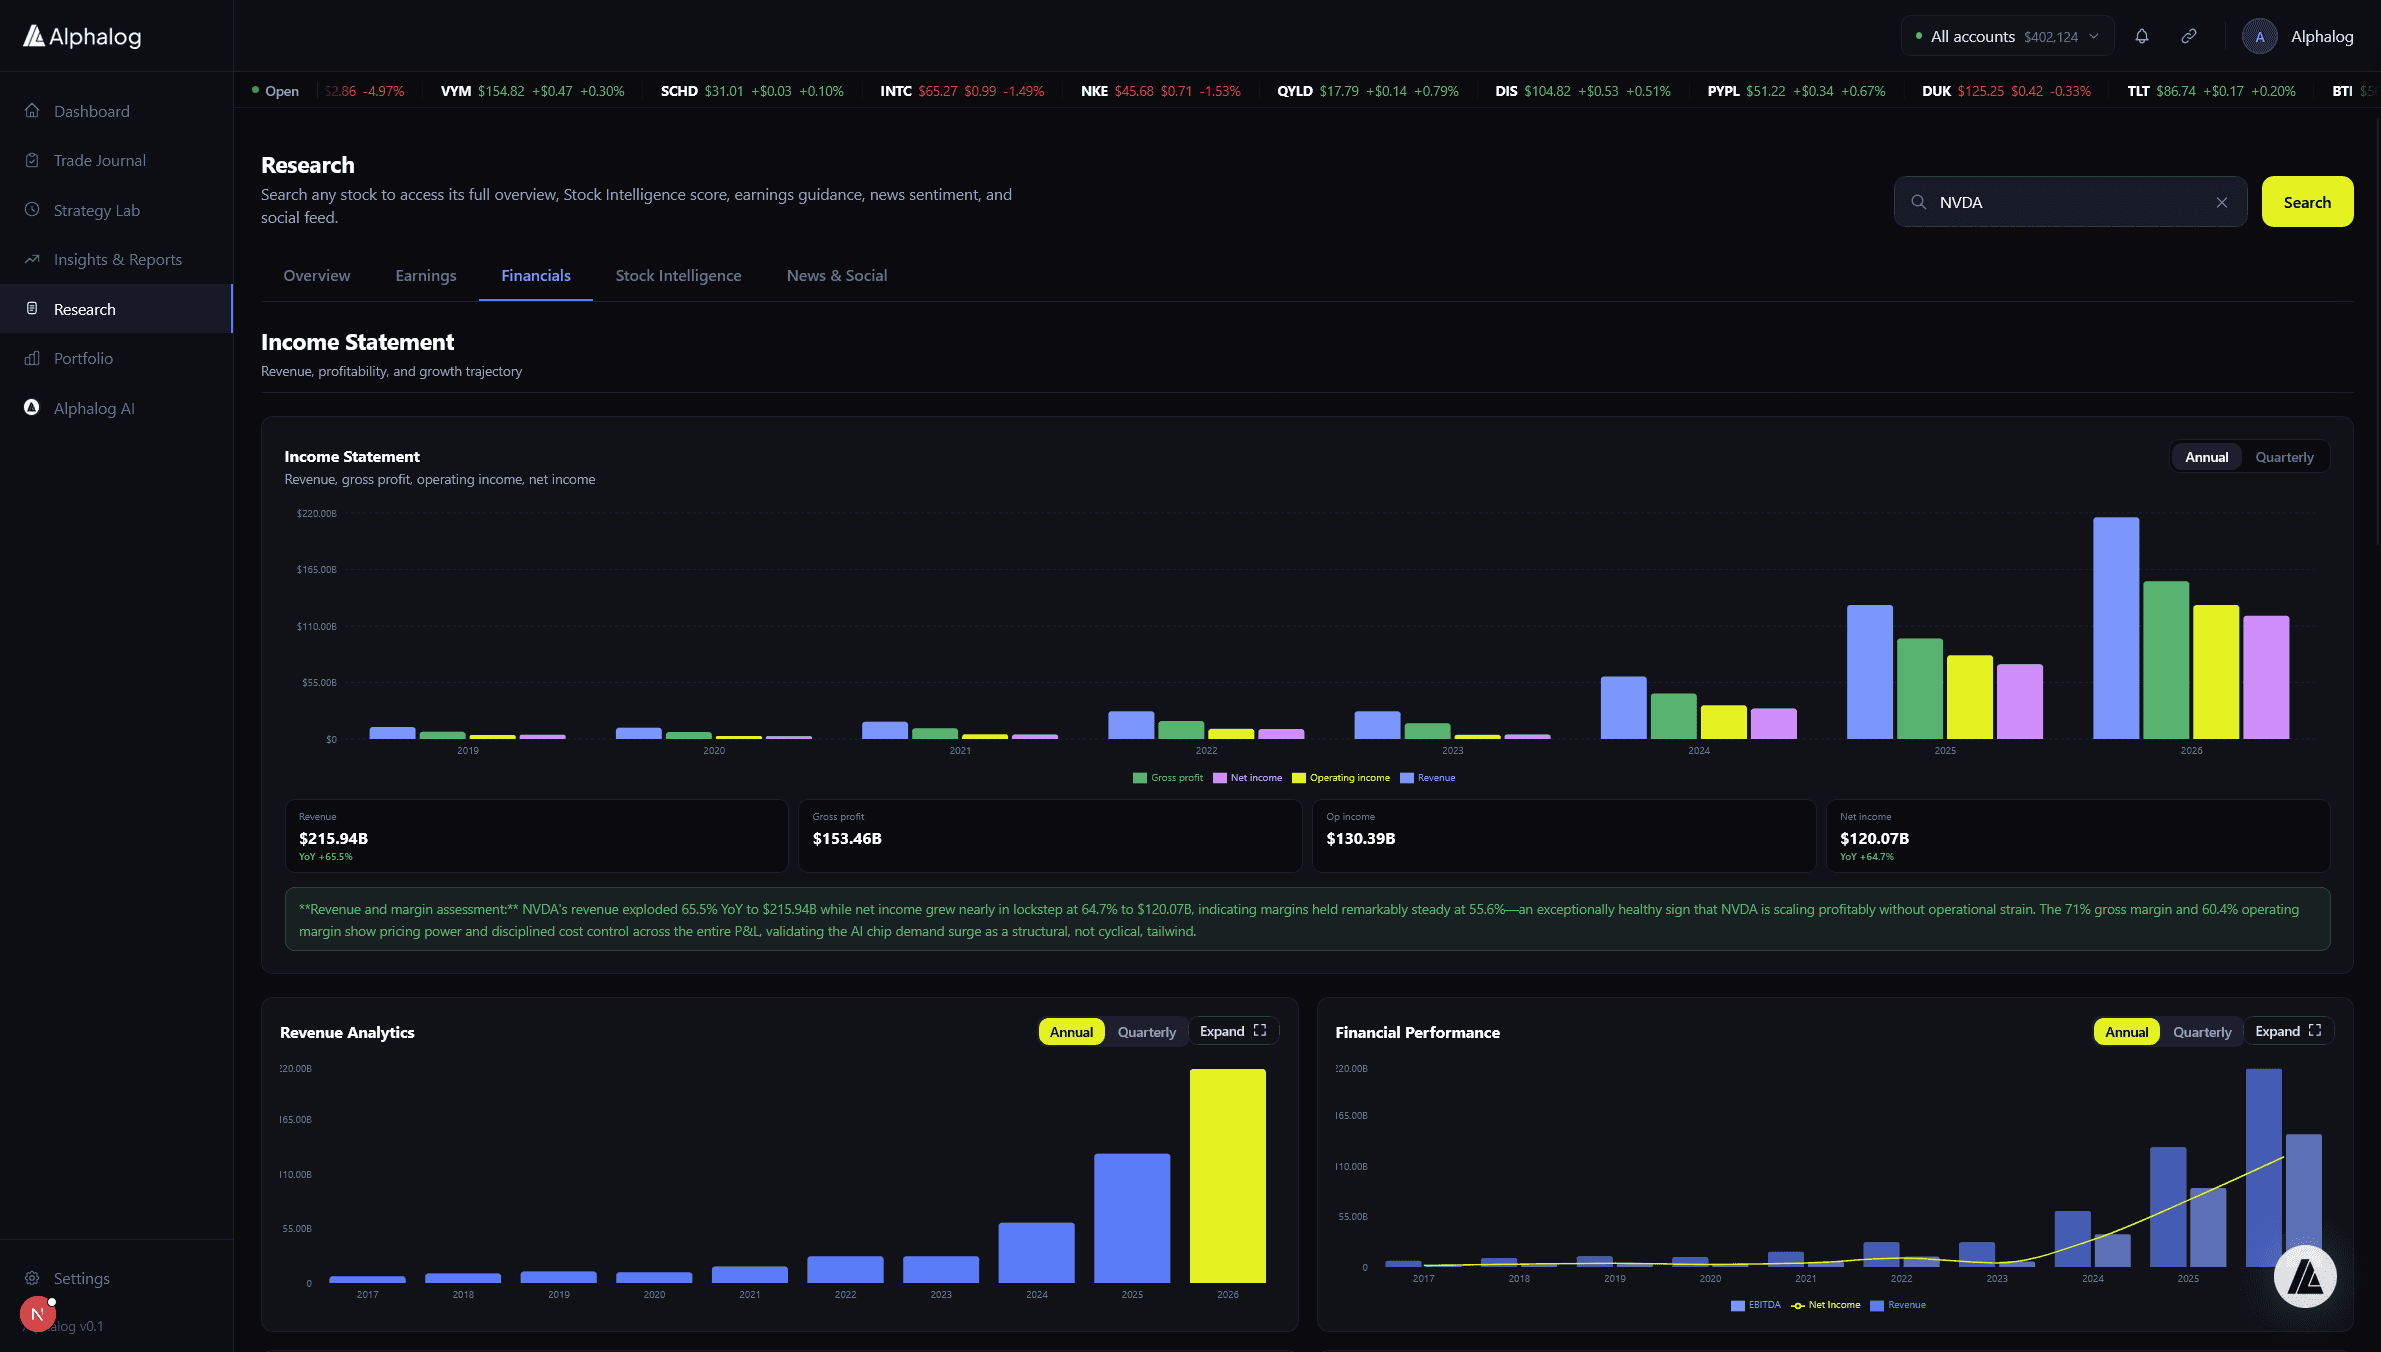Open the All accounts dropdown
2381x1352 pixels.
(x=2007, y=36)
